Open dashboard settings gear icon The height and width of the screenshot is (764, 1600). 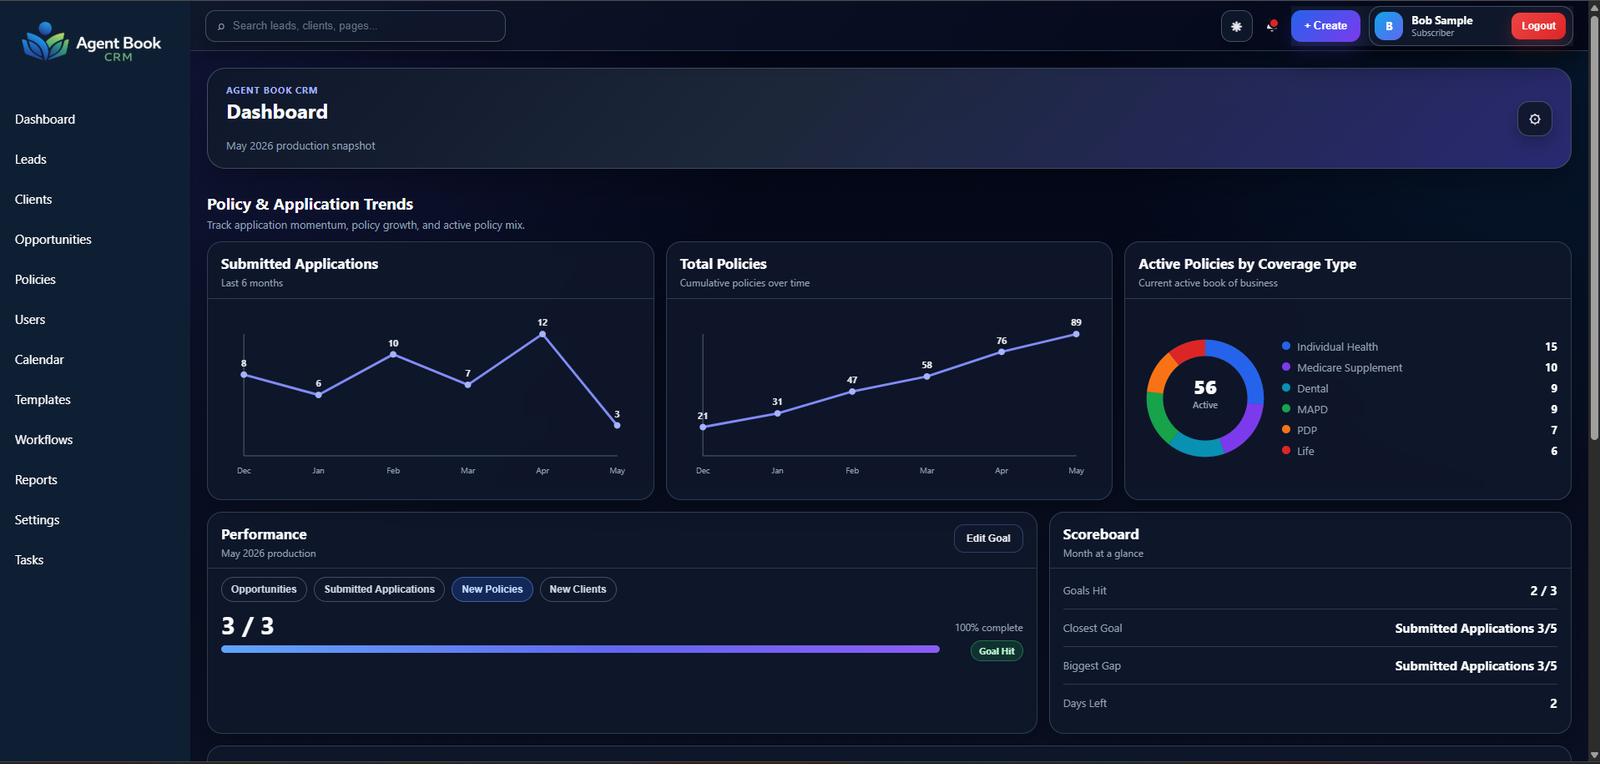[1535, 119]
